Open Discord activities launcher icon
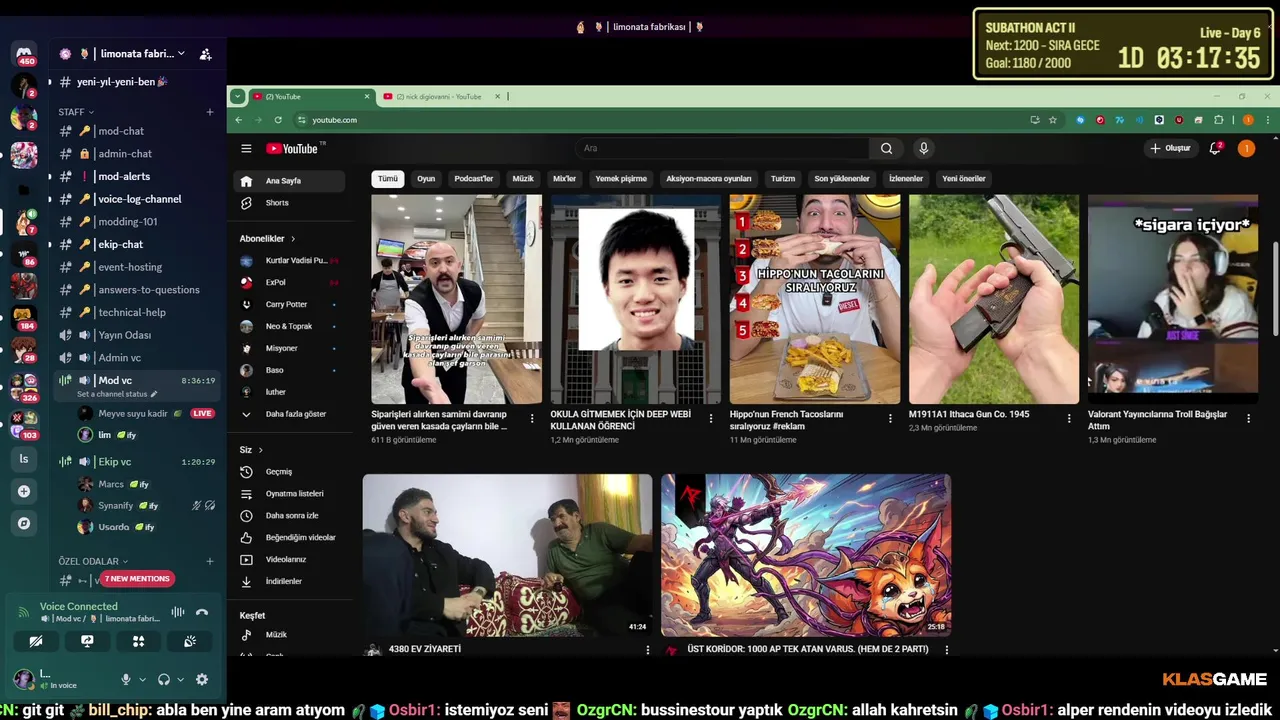Image resolution: width=1280 pixels, height=720 pixels. (x=138, y=641)
